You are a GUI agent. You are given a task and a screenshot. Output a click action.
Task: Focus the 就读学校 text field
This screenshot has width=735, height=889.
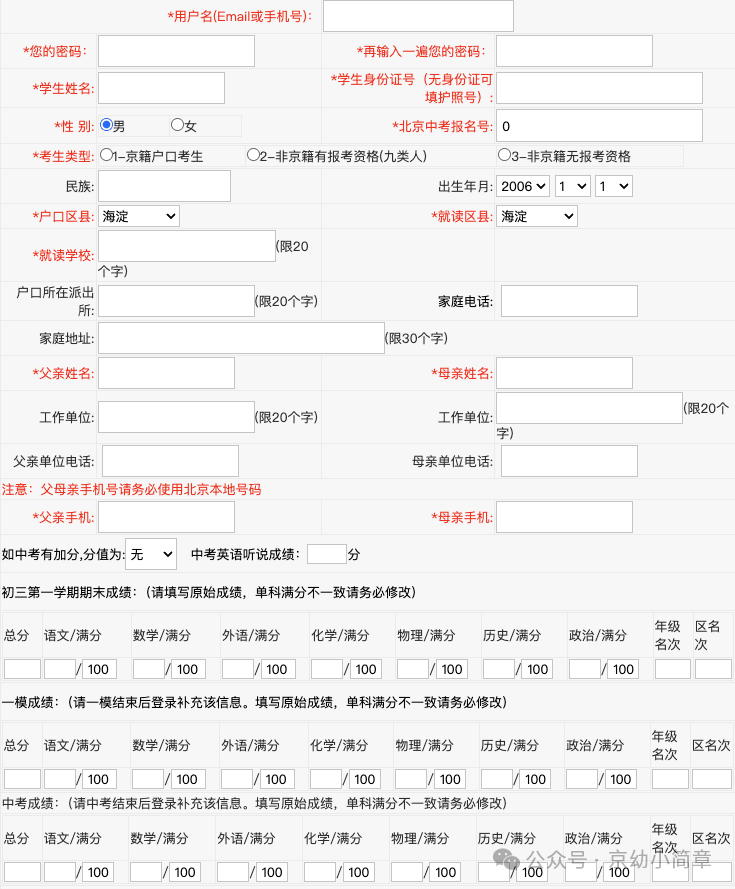click(186, 246)
